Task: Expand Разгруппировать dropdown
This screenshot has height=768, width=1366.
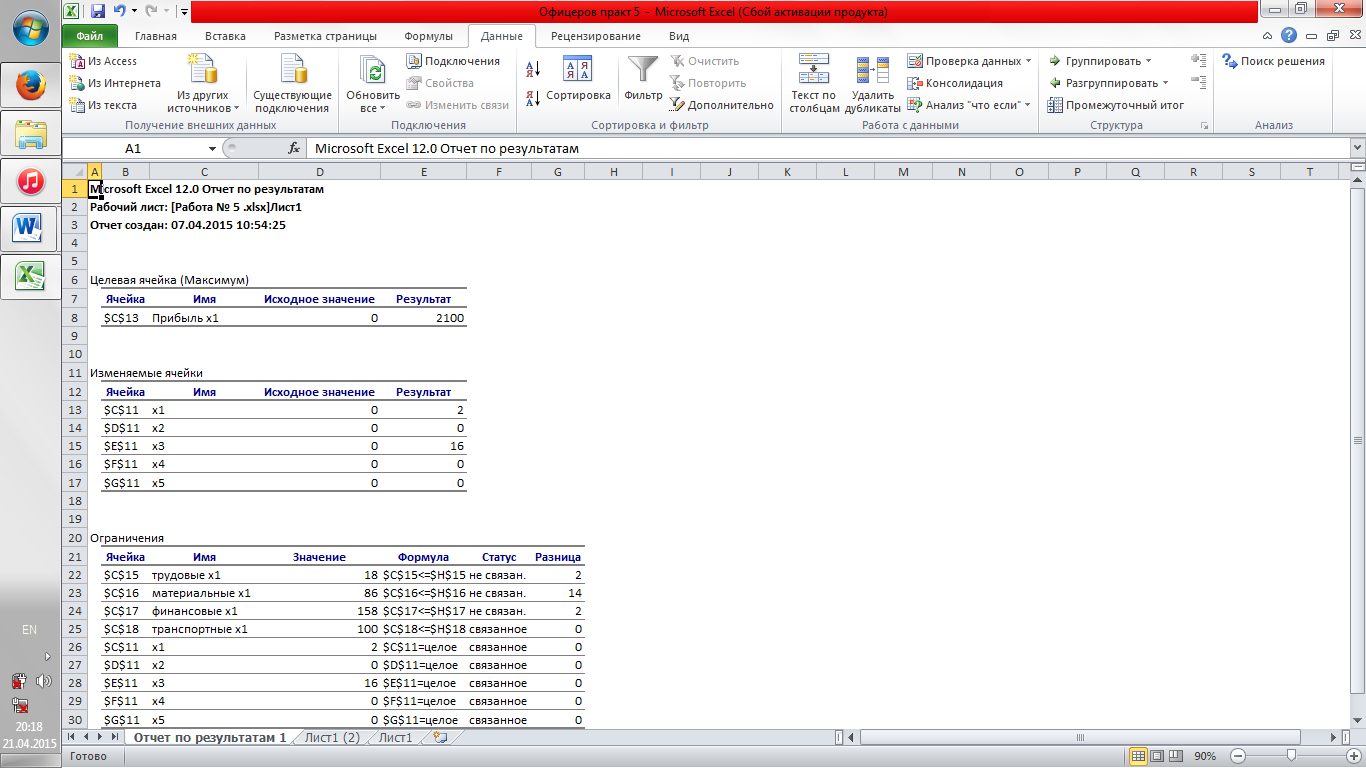Action: click(1165, 83)
